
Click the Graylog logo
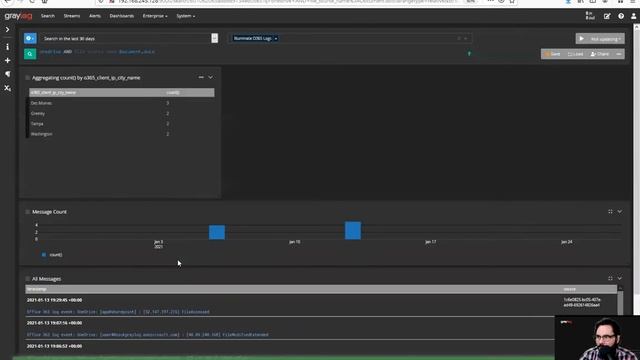(x=18, y=16)
